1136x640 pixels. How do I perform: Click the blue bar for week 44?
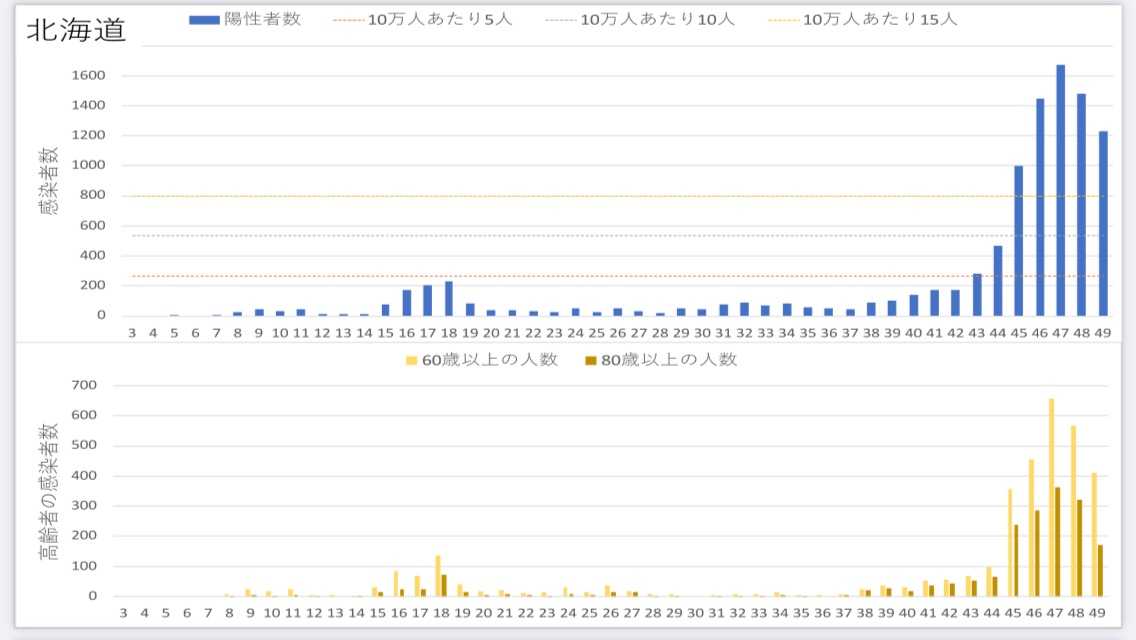click(x=998, y=280)
